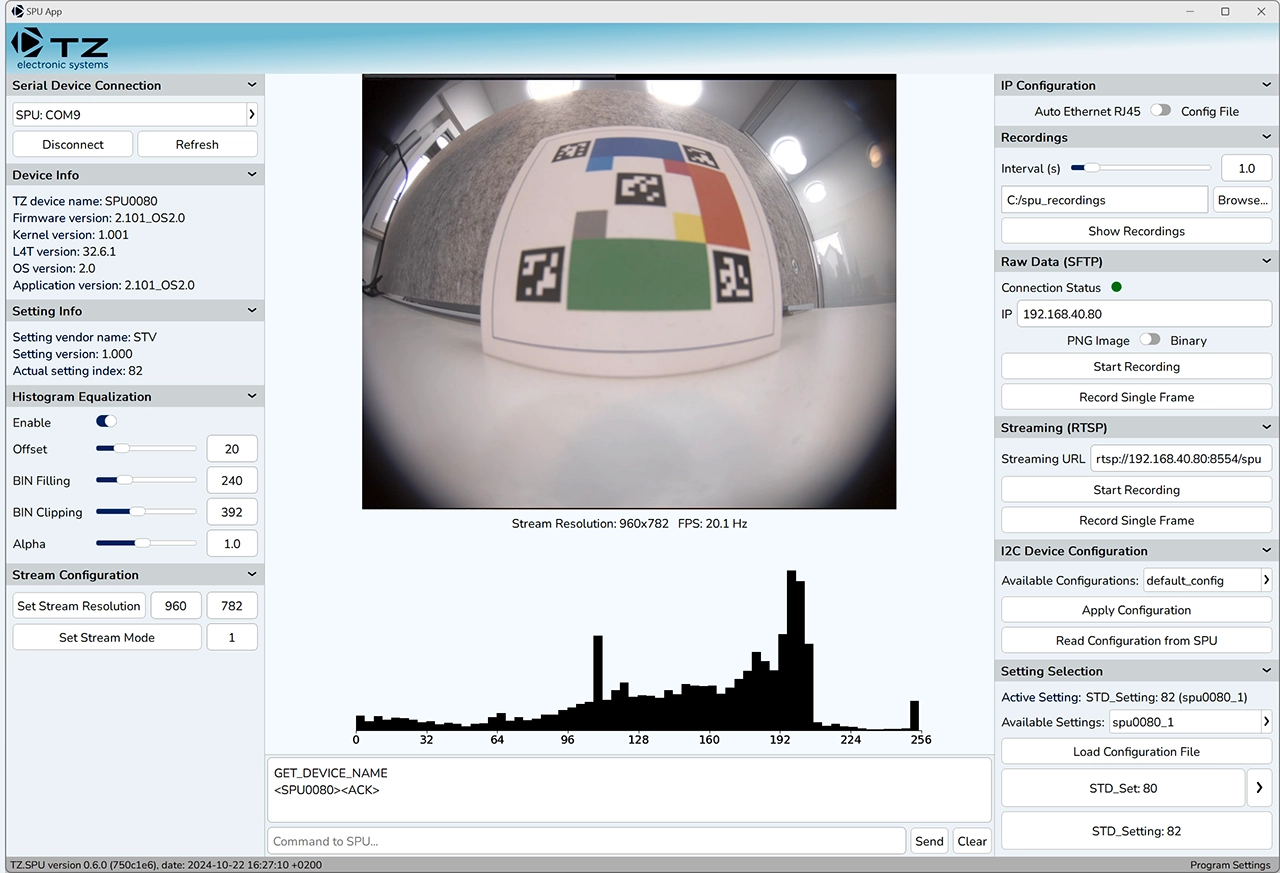Click the Command to SPU input field
Screen dimensions: 1280x873
coord(586,841)
